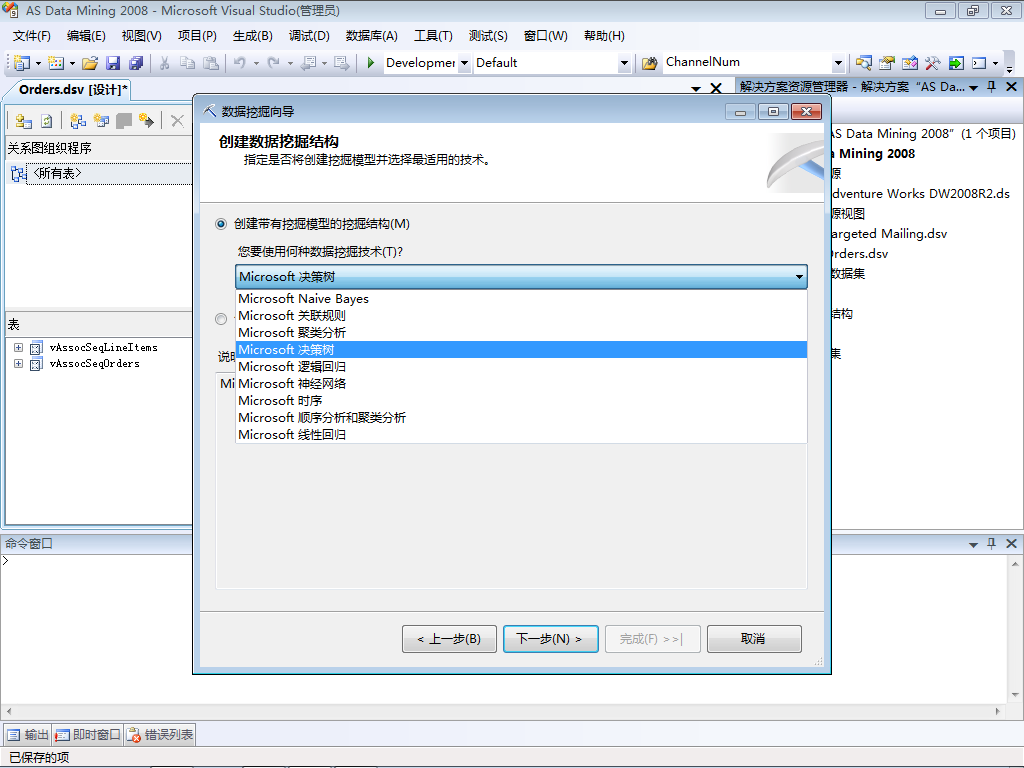Click the New Project toolbar icon
Viewport: 1024px width, 768px height.
pyautogui.click(x=22, y=63)
